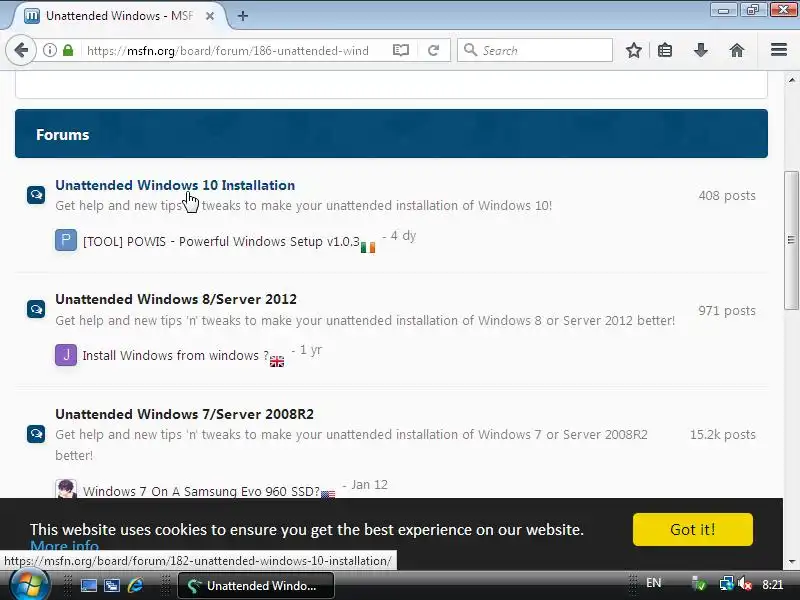Click the '- 4 dy' timestamp

pyautogui.click(x=399, y=236)
